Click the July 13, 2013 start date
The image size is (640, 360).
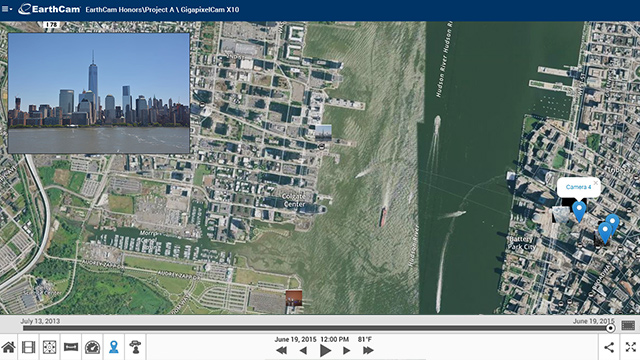point(40,321)
